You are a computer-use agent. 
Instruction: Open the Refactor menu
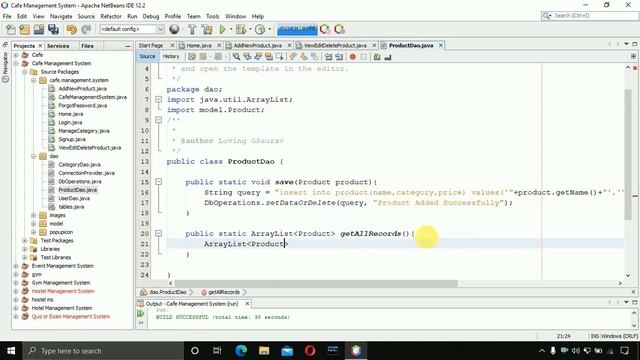(111, 16)
